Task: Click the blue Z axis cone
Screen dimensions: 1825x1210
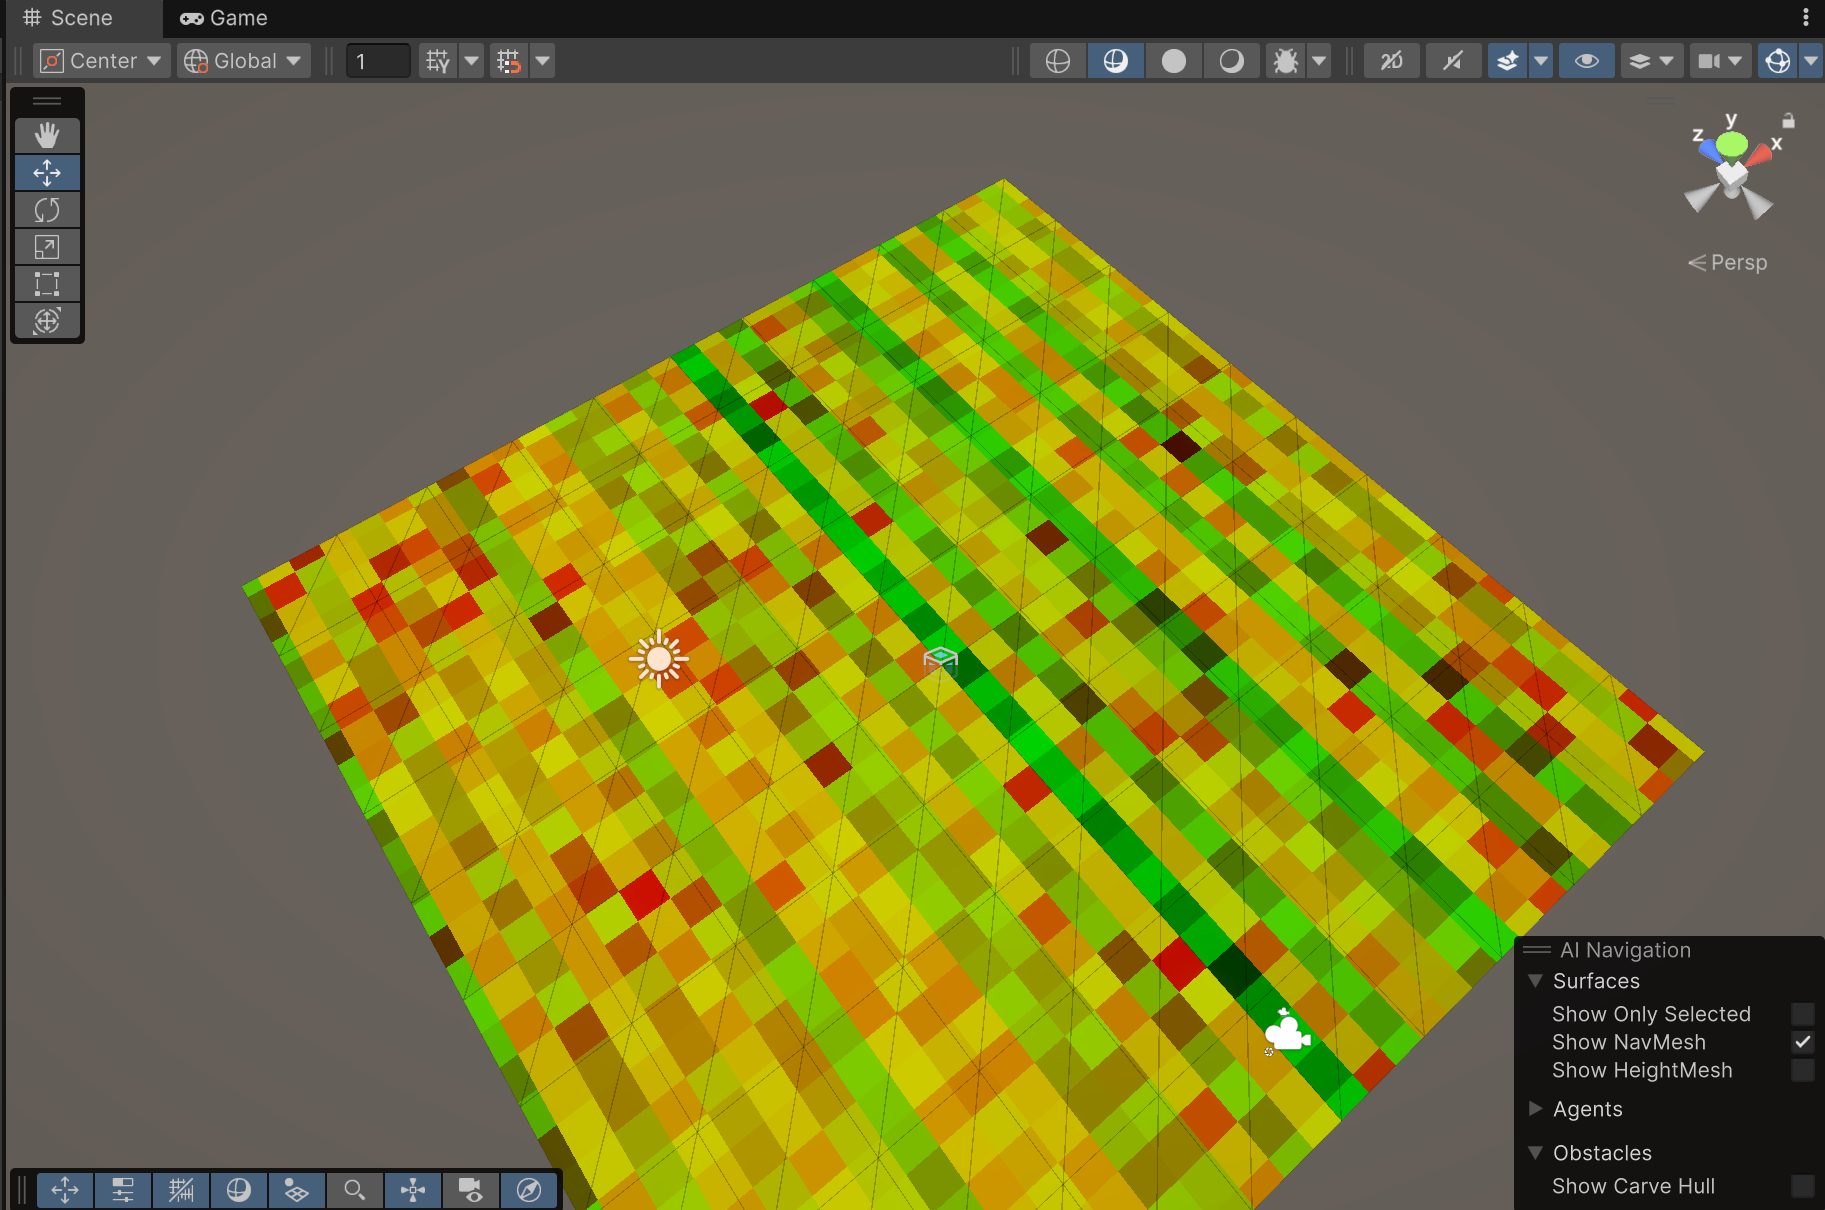Action: 1710,151
